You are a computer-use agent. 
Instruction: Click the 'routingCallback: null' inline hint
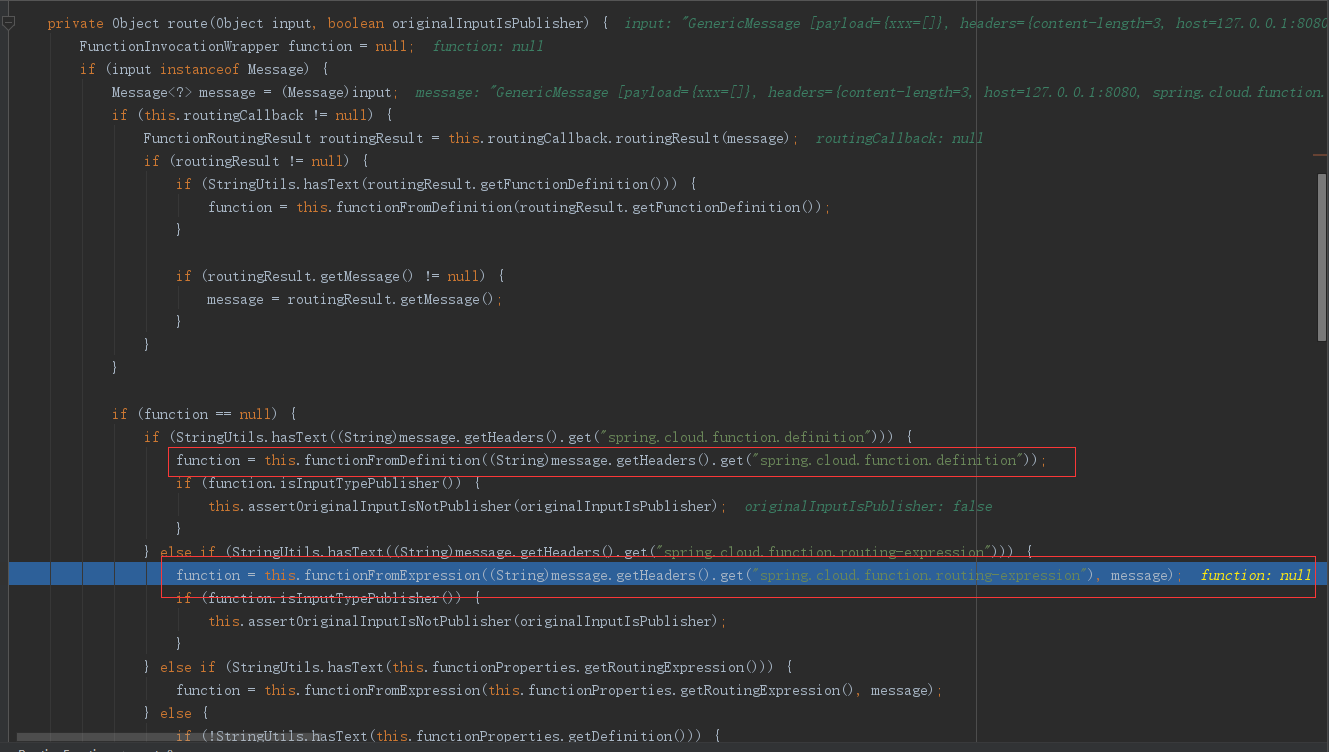[x=899, y=138]
